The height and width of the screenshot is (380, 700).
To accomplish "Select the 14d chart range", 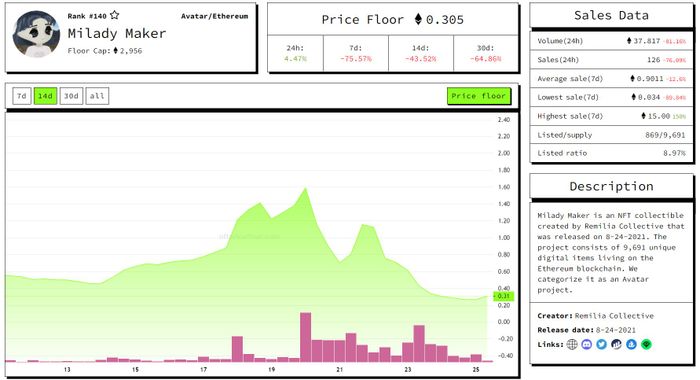I will (x=45, y=96).
